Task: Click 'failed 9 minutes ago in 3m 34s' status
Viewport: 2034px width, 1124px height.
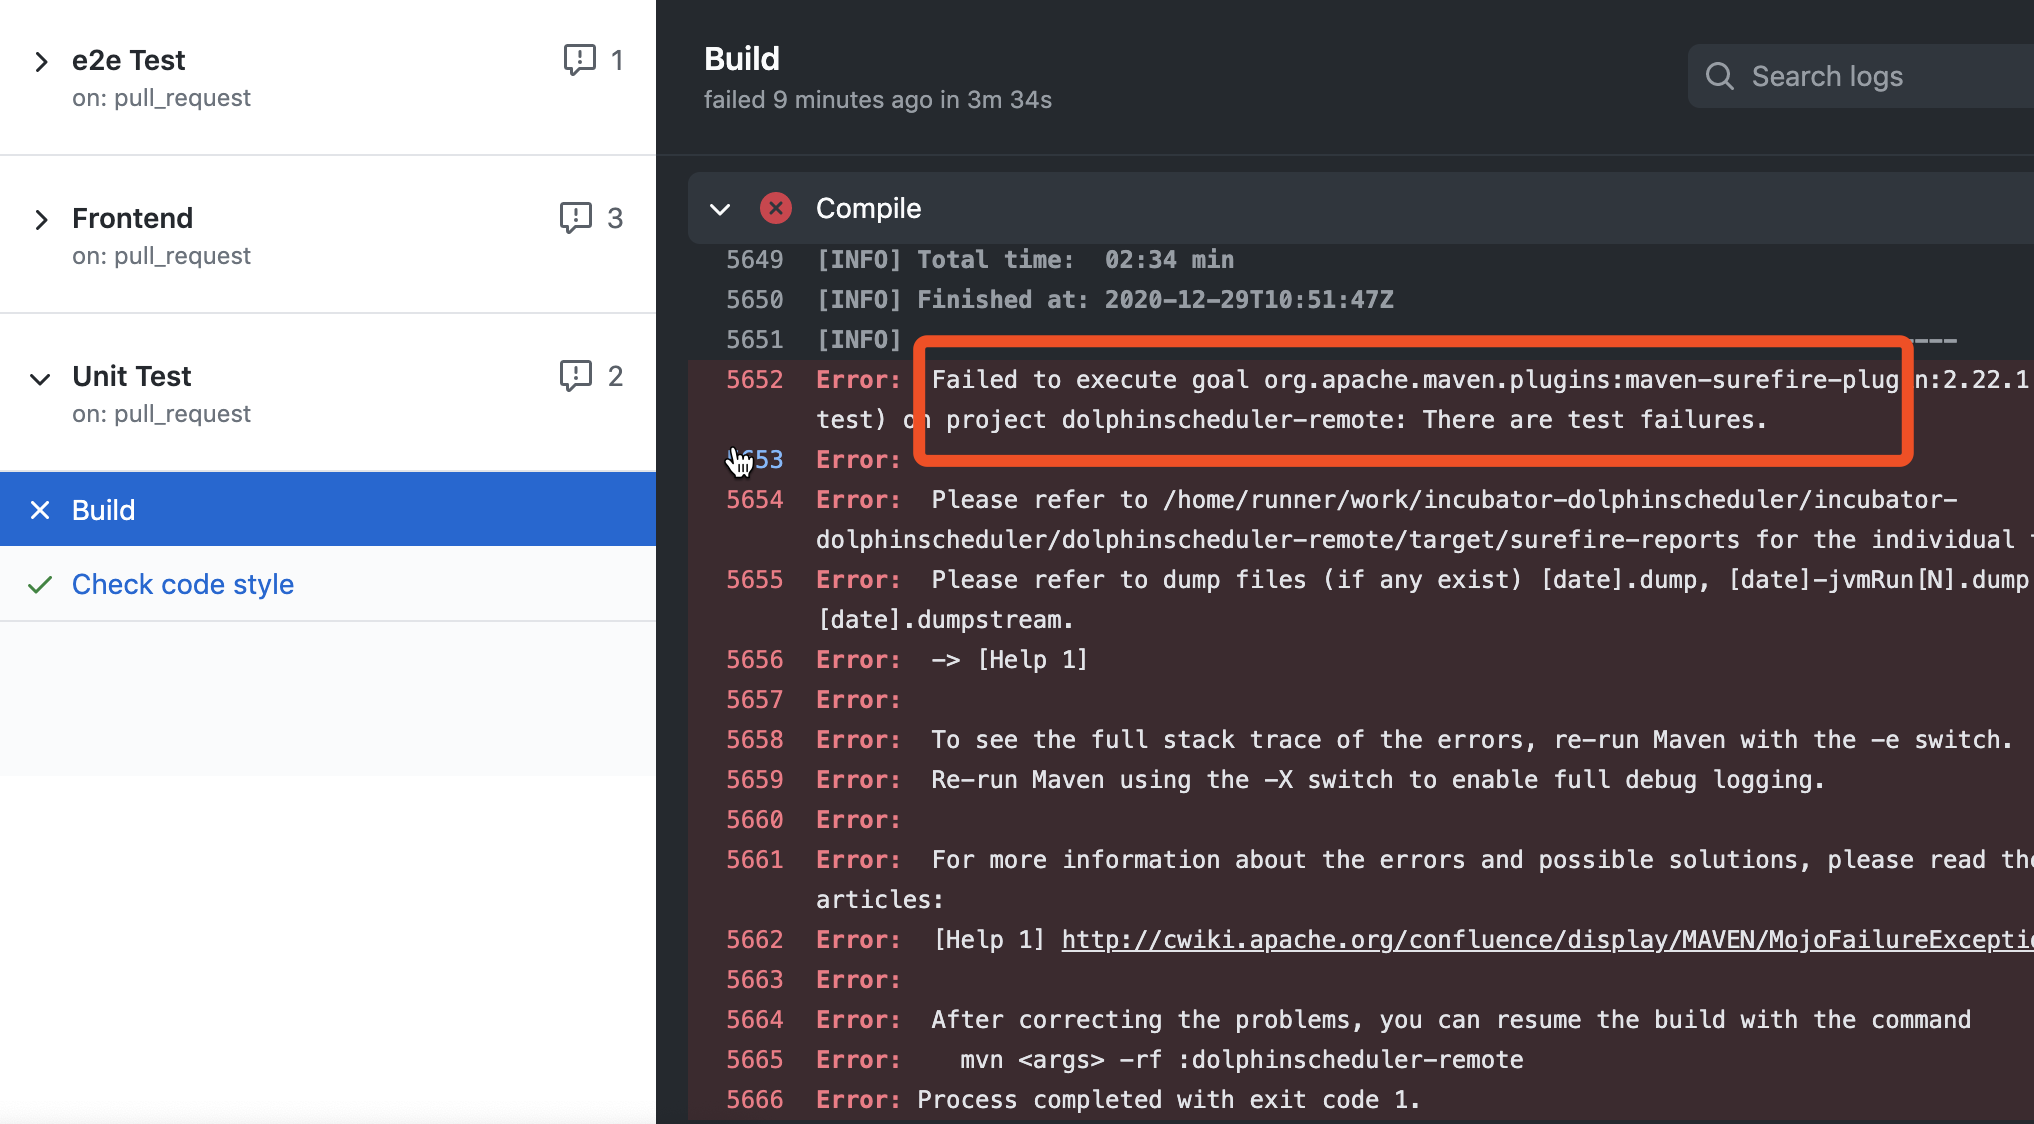Action: (878, 100)
